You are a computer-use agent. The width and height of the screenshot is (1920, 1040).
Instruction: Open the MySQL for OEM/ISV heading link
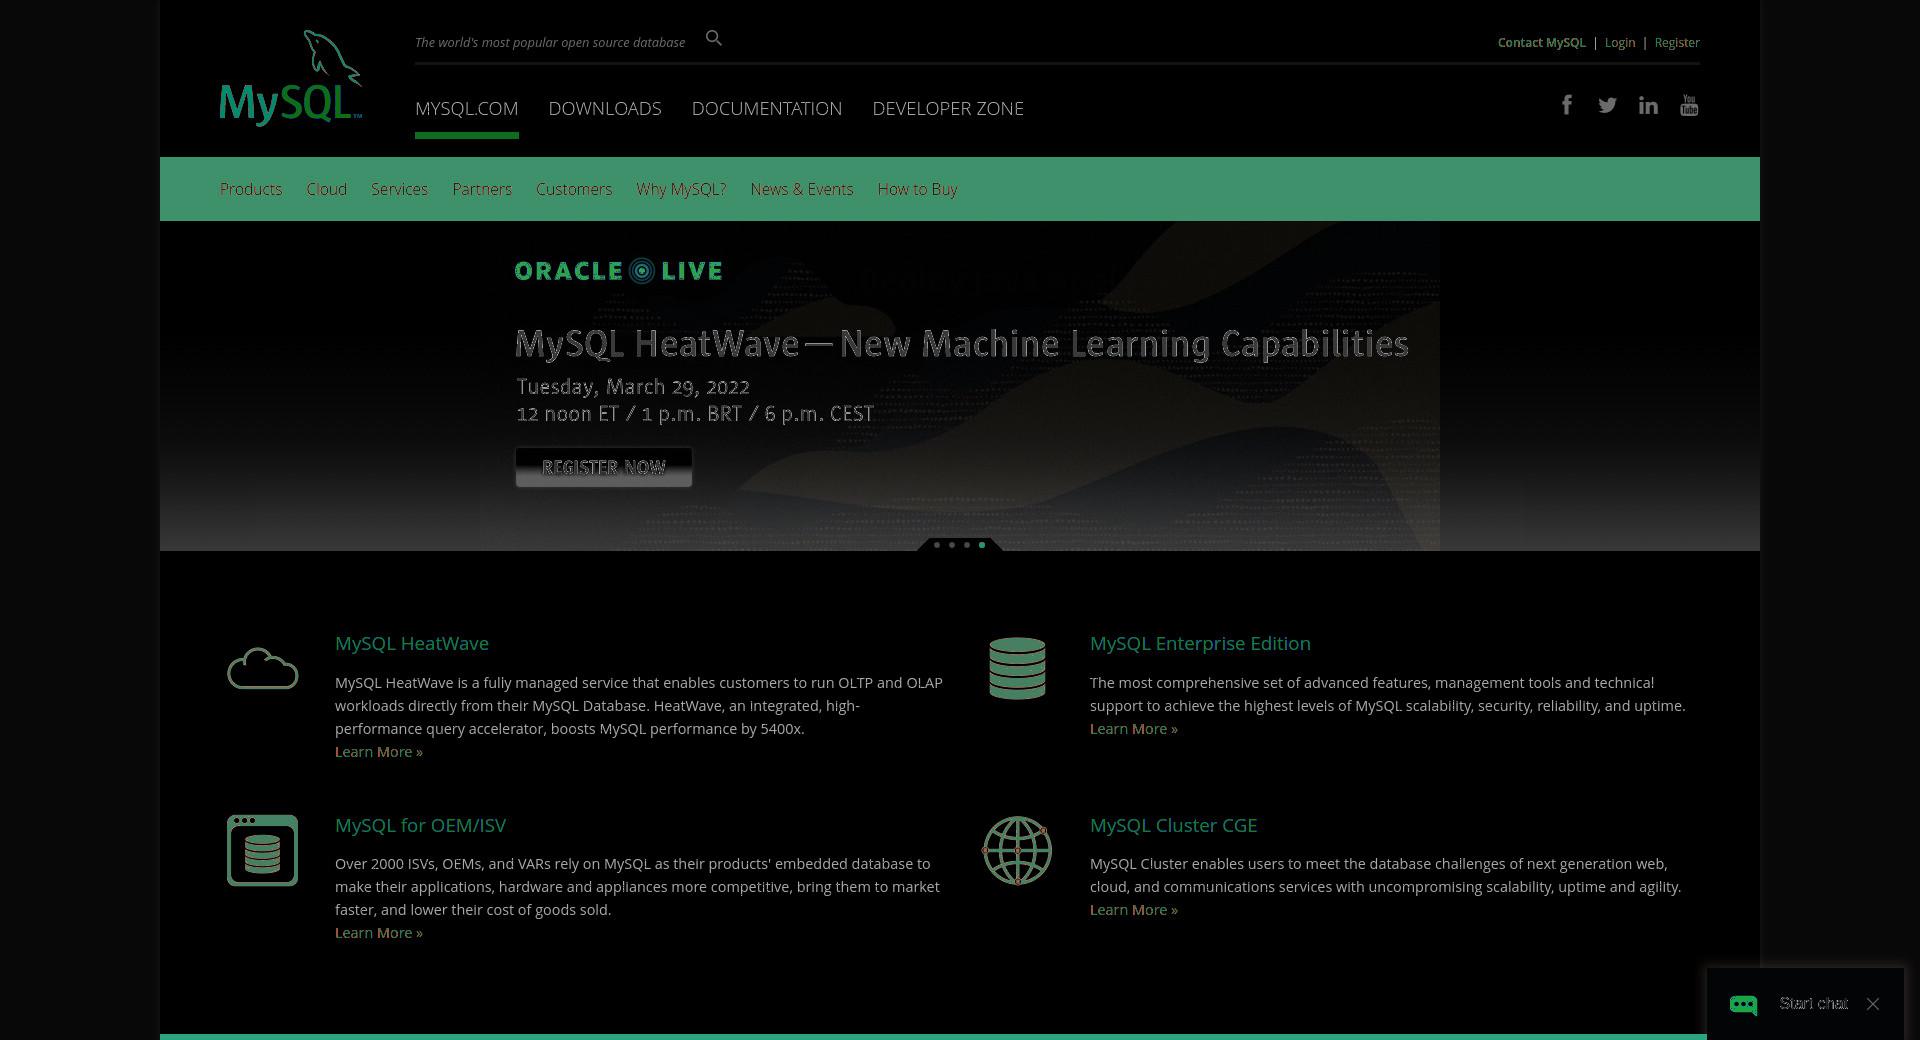[420, 825]
